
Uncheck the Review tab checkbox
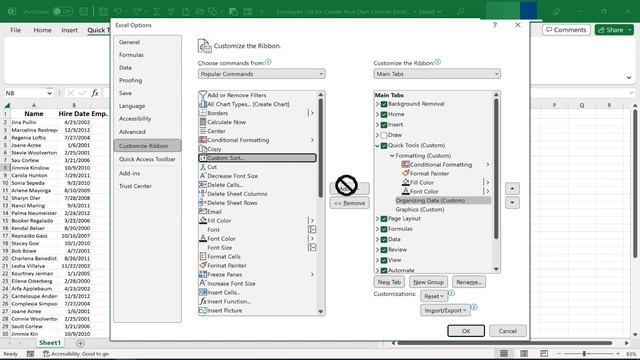[x=384, y=250]
